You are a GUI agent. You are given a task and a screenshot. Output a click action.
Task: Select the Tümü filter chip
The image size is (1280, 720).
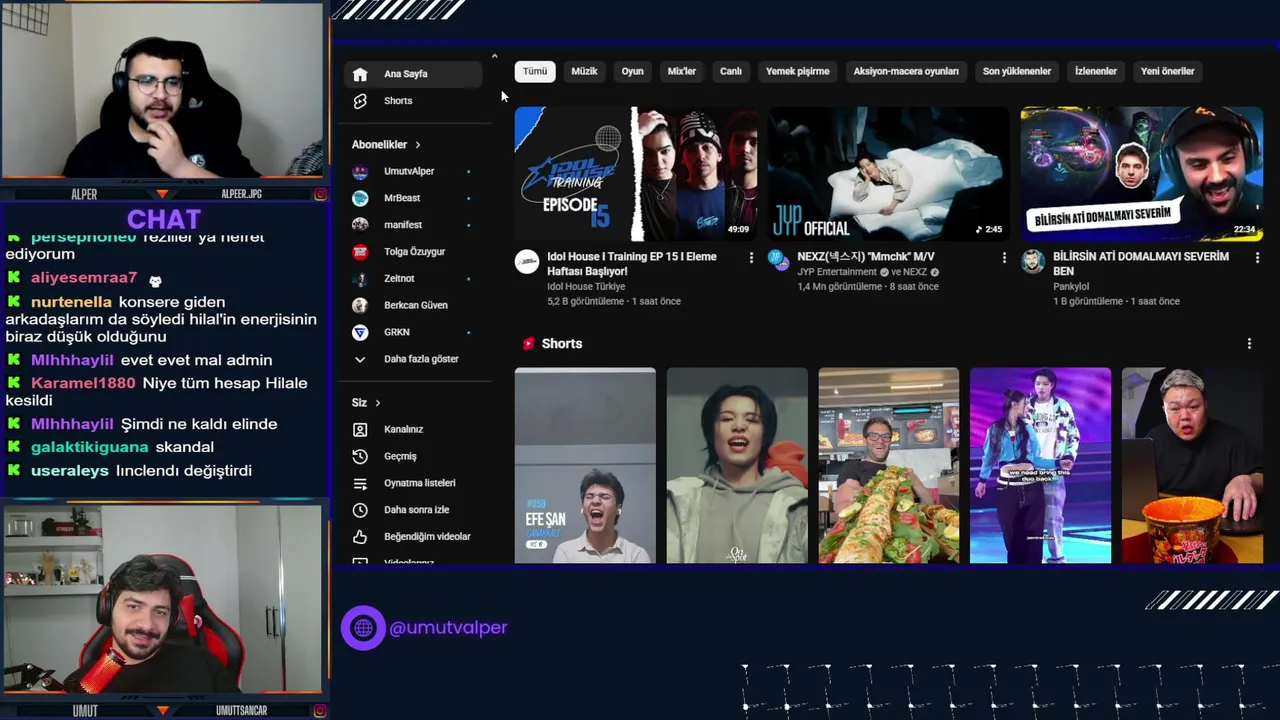[x=535, y=71]
